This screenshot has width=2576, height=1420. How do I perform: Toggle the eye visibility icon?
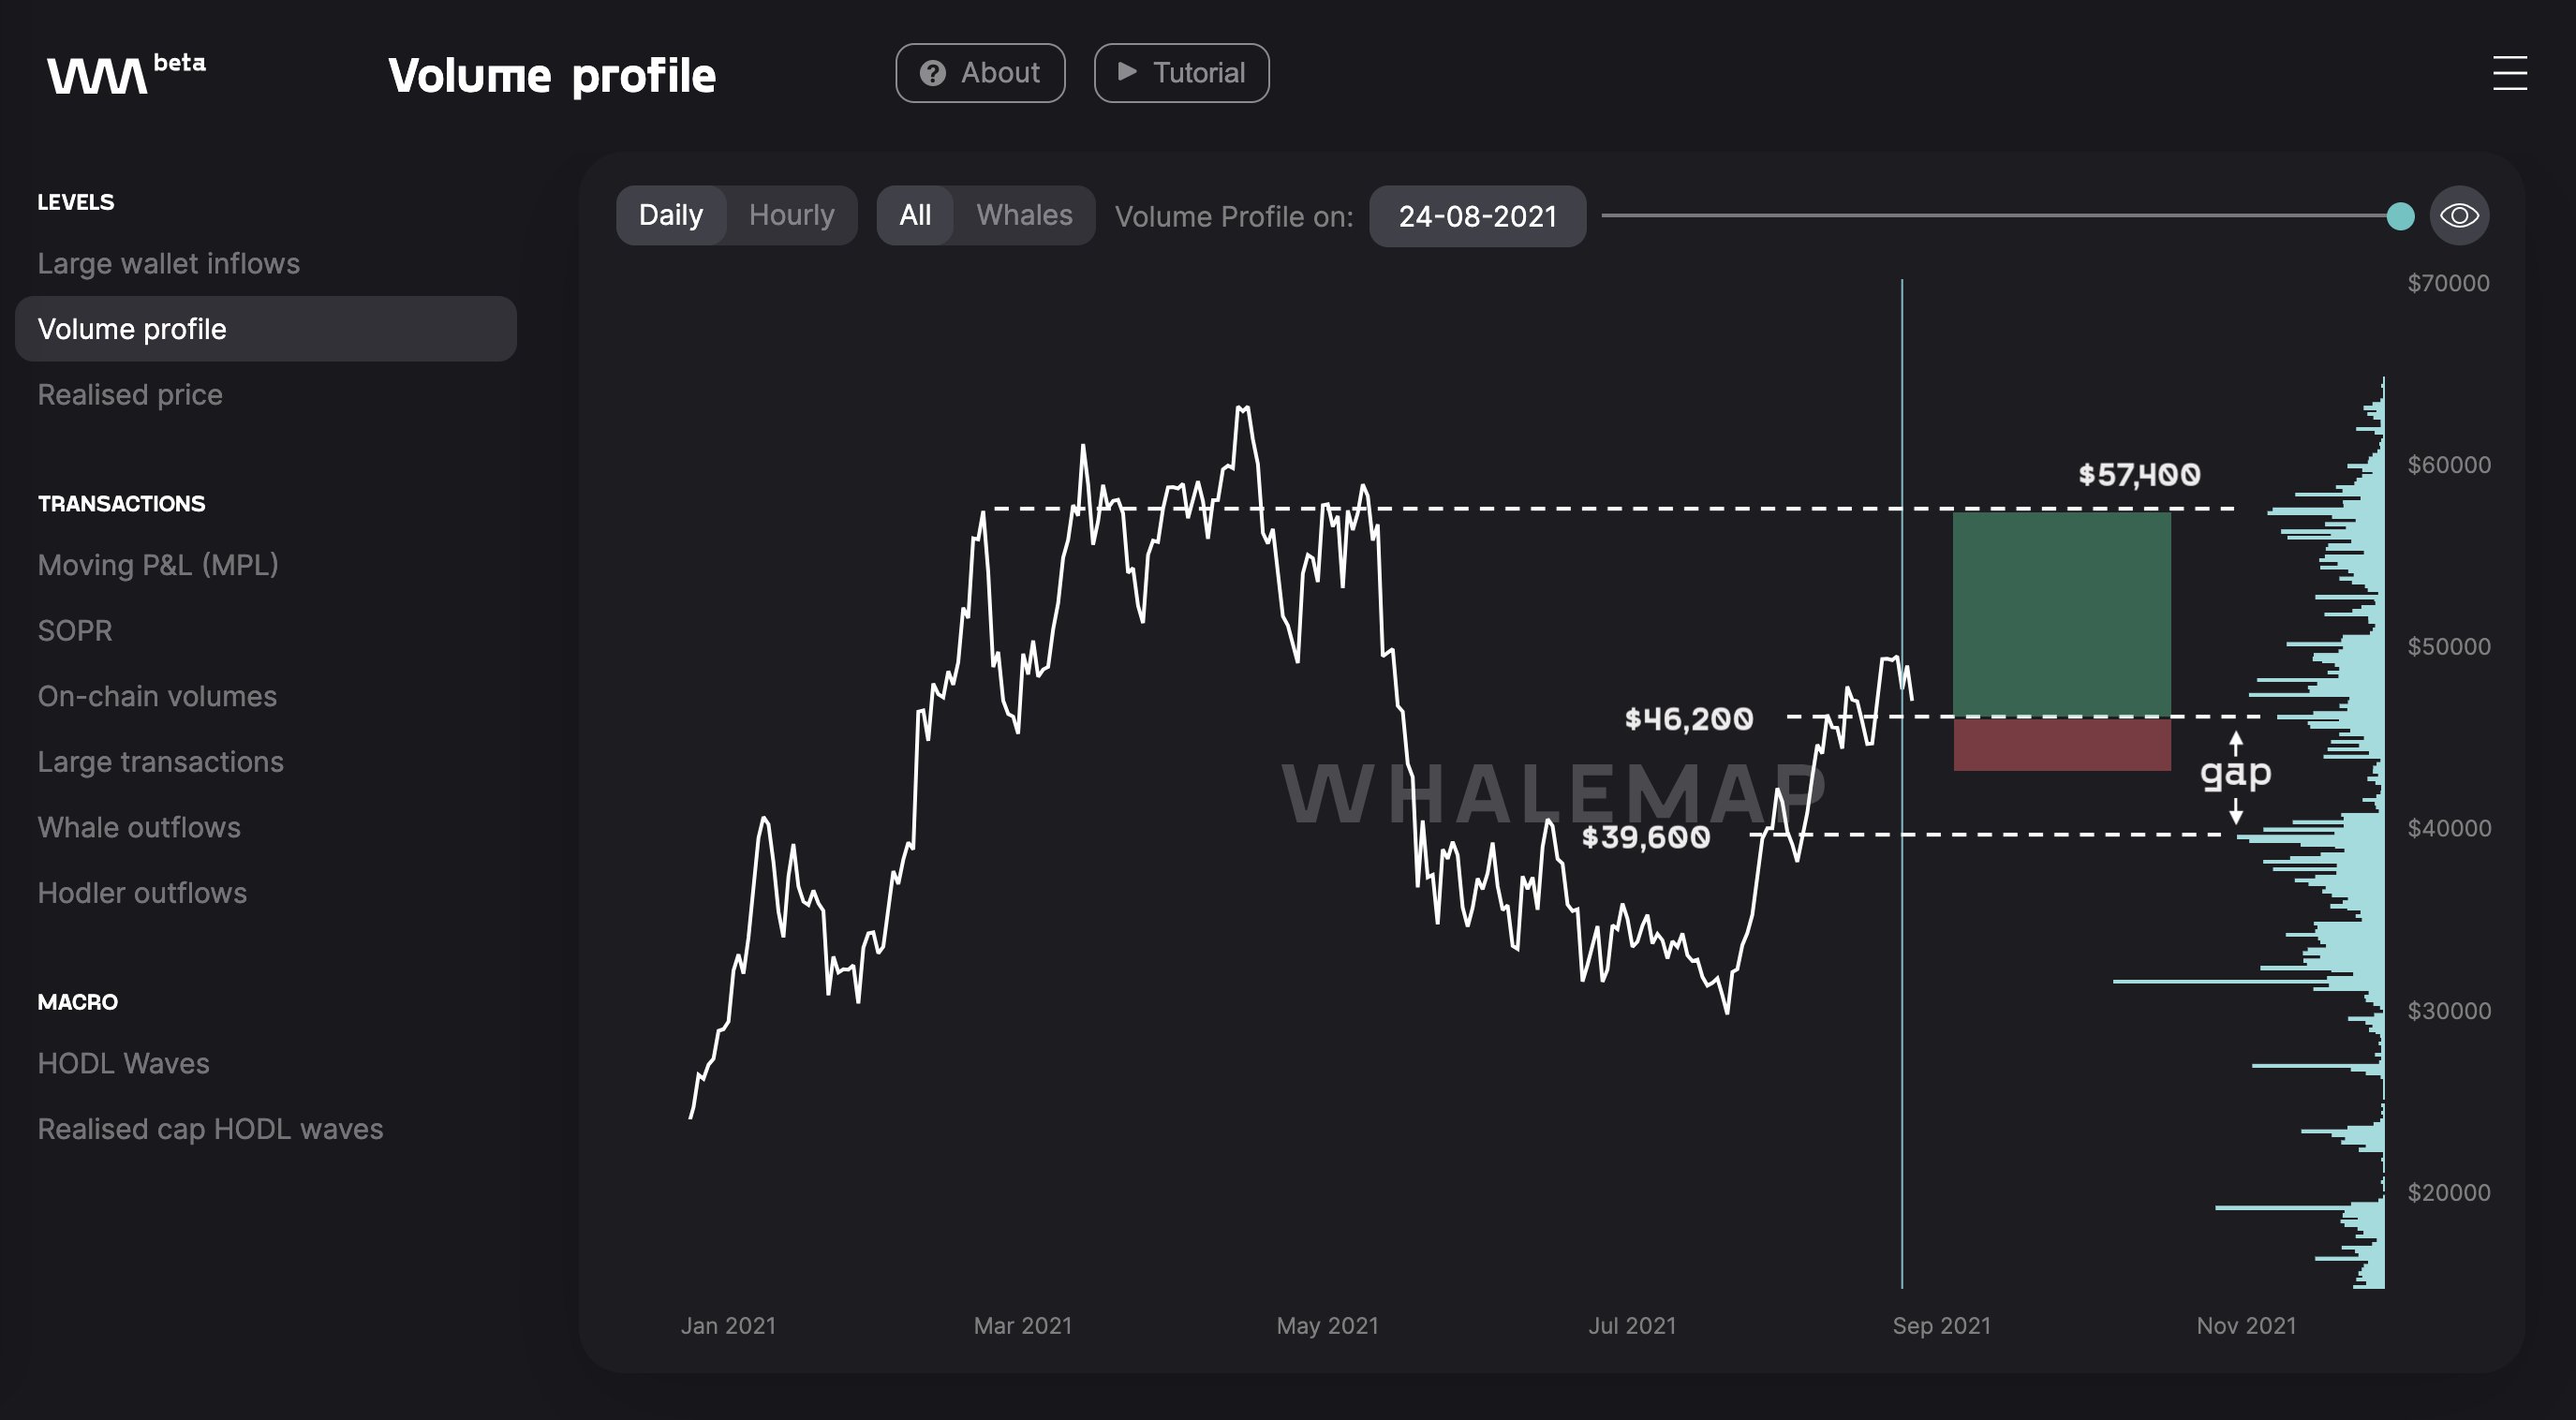[2459, 216]
